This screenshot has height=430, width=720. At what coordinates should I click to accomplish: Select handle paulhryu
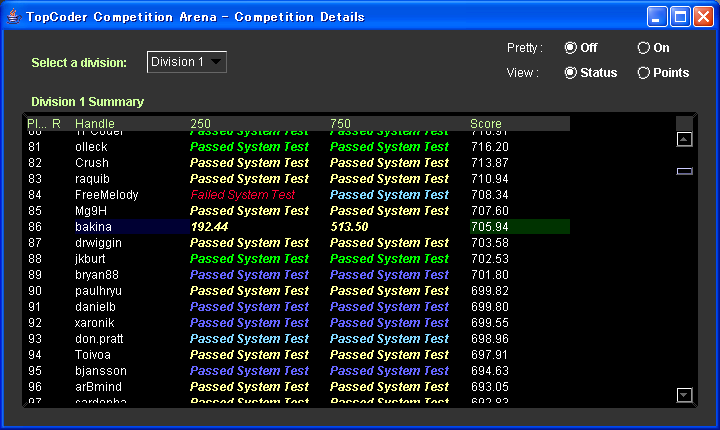[x=98, y=291]
